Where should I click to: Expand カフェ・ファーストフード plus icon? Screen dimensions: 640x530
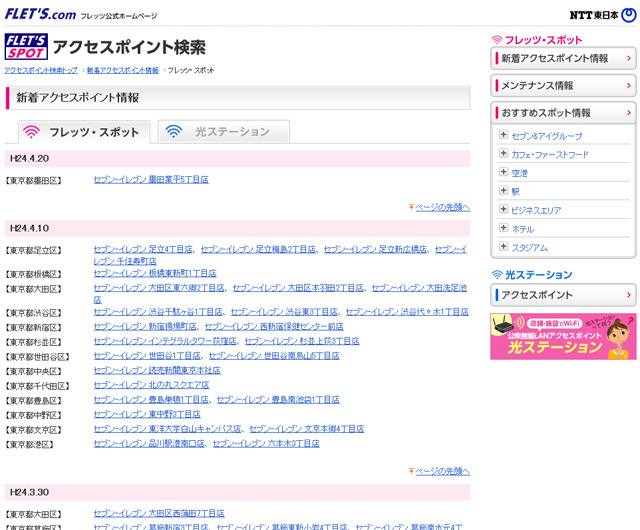(x=504, y=153)
